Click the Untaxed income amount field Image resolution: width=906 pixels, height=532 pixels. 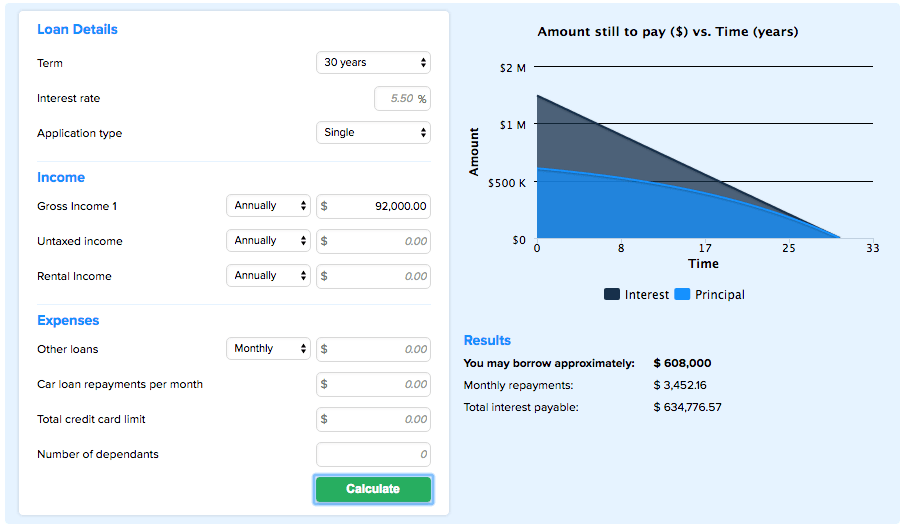(382, 242)
